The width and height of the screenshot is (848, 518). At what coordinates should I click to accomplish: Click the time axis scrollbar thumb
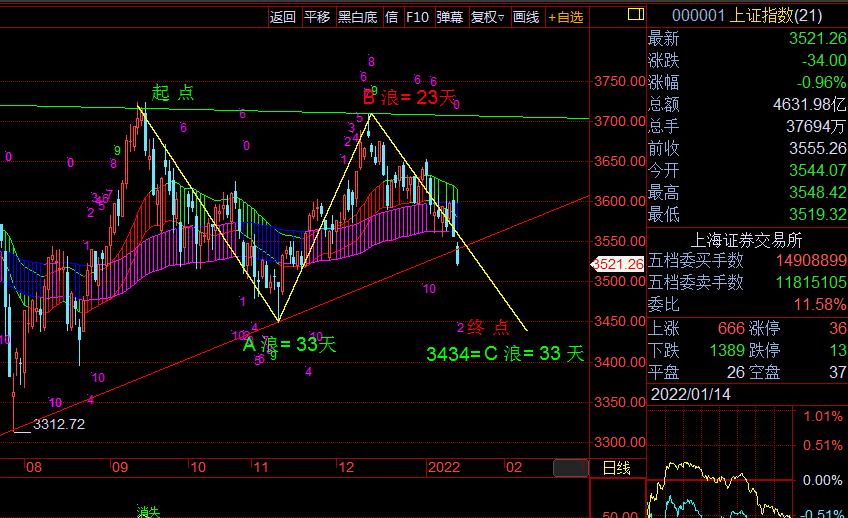(571, 468)
